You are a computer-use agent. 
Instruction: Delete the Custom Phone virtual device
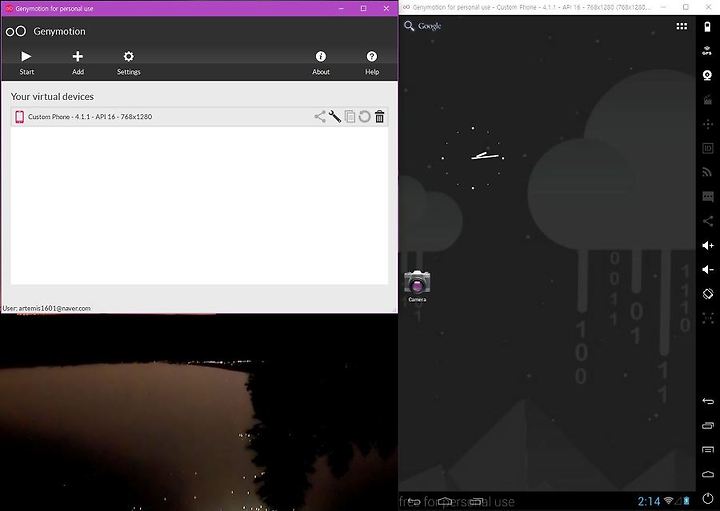[x=379, y=117]
